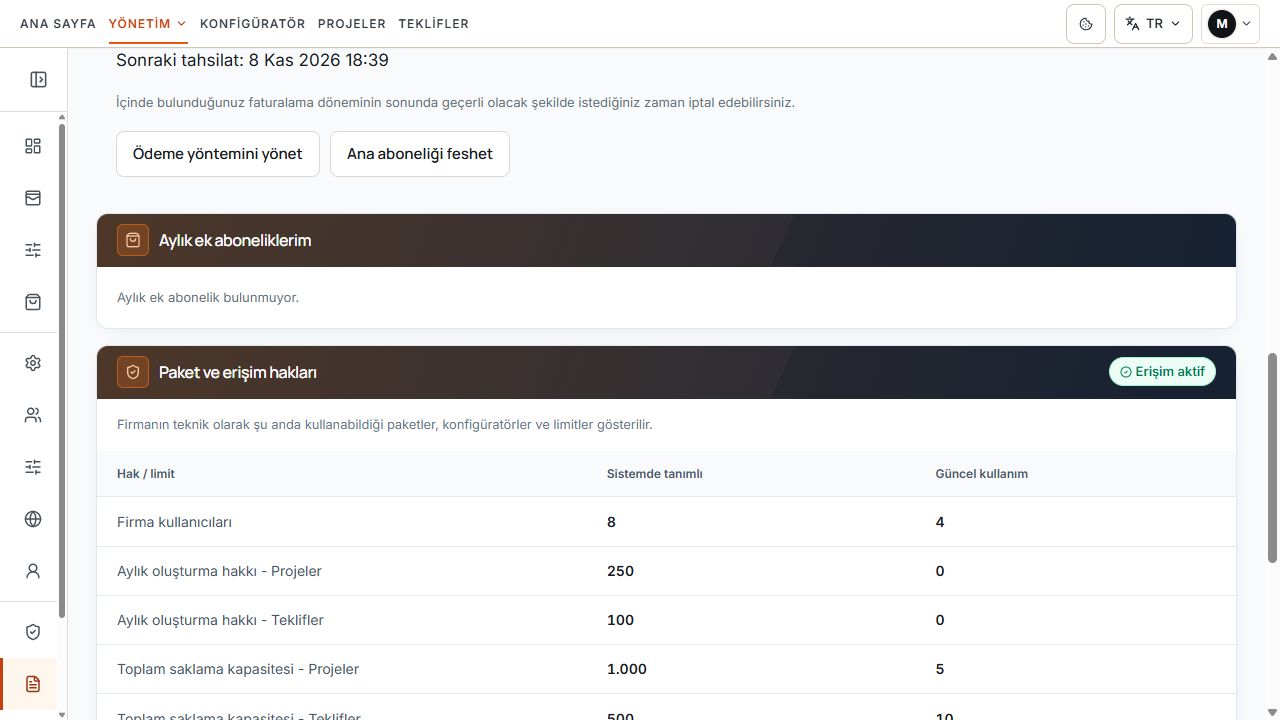The image size is (1280, 720).
Task: Open the users group icon in sidebar
Action: click(x=33, y=415)
